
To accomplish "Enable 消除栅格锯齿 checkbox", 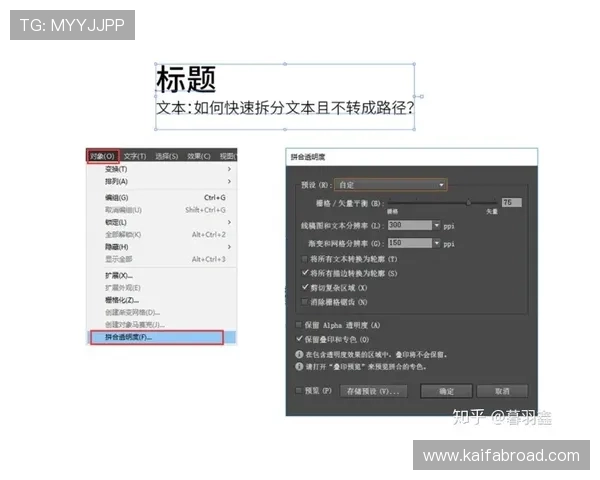I will (x=305, y=302).
